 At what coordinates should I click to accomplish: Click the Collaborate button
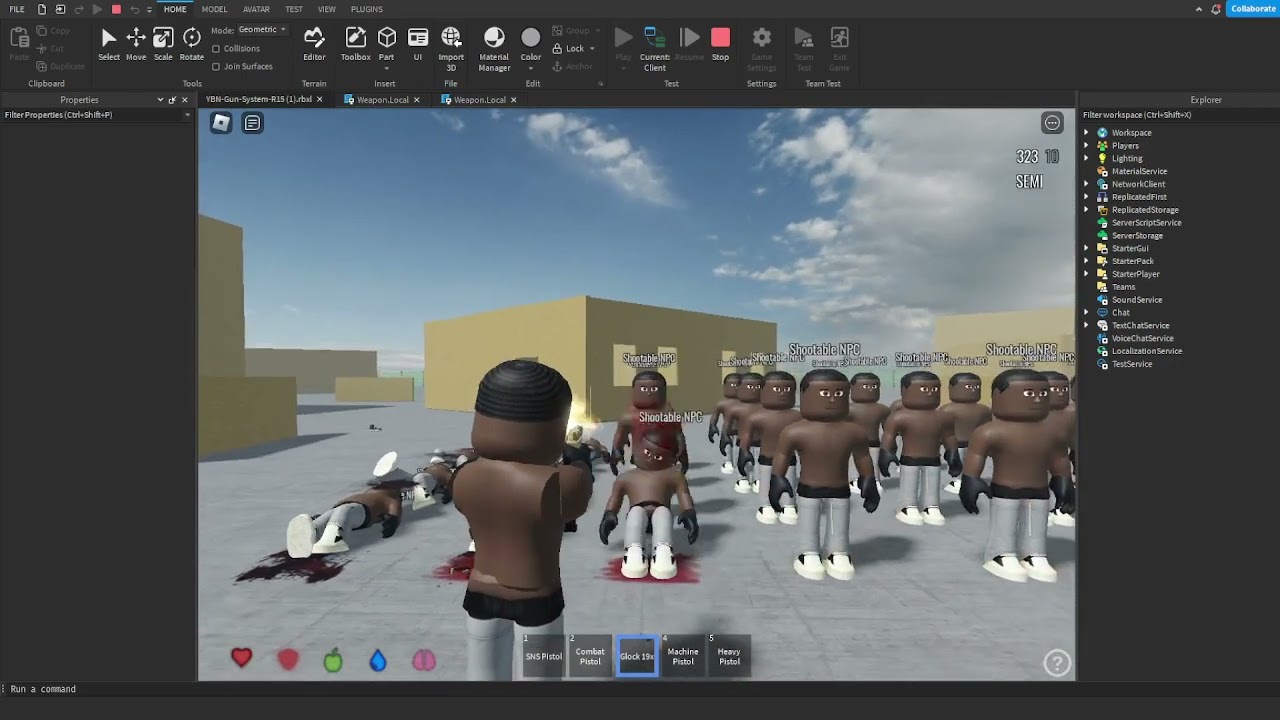pyautogui.click(x=1253, y=9)
